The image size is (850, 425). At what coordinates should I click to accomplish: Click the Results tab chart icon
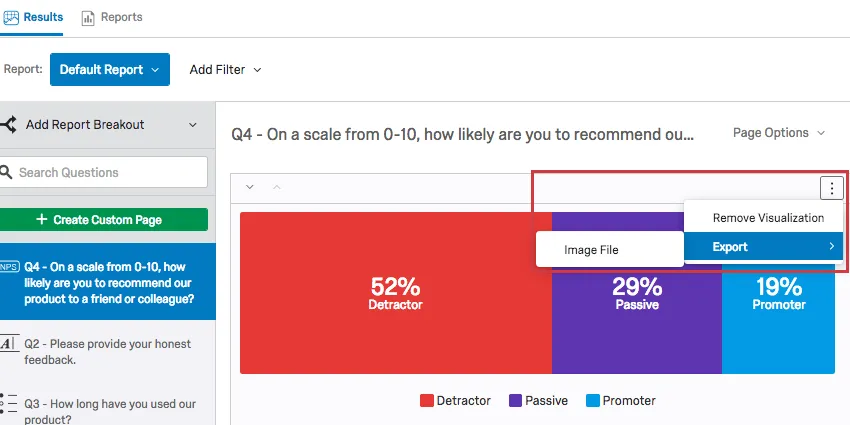click(x=12, y=18)
